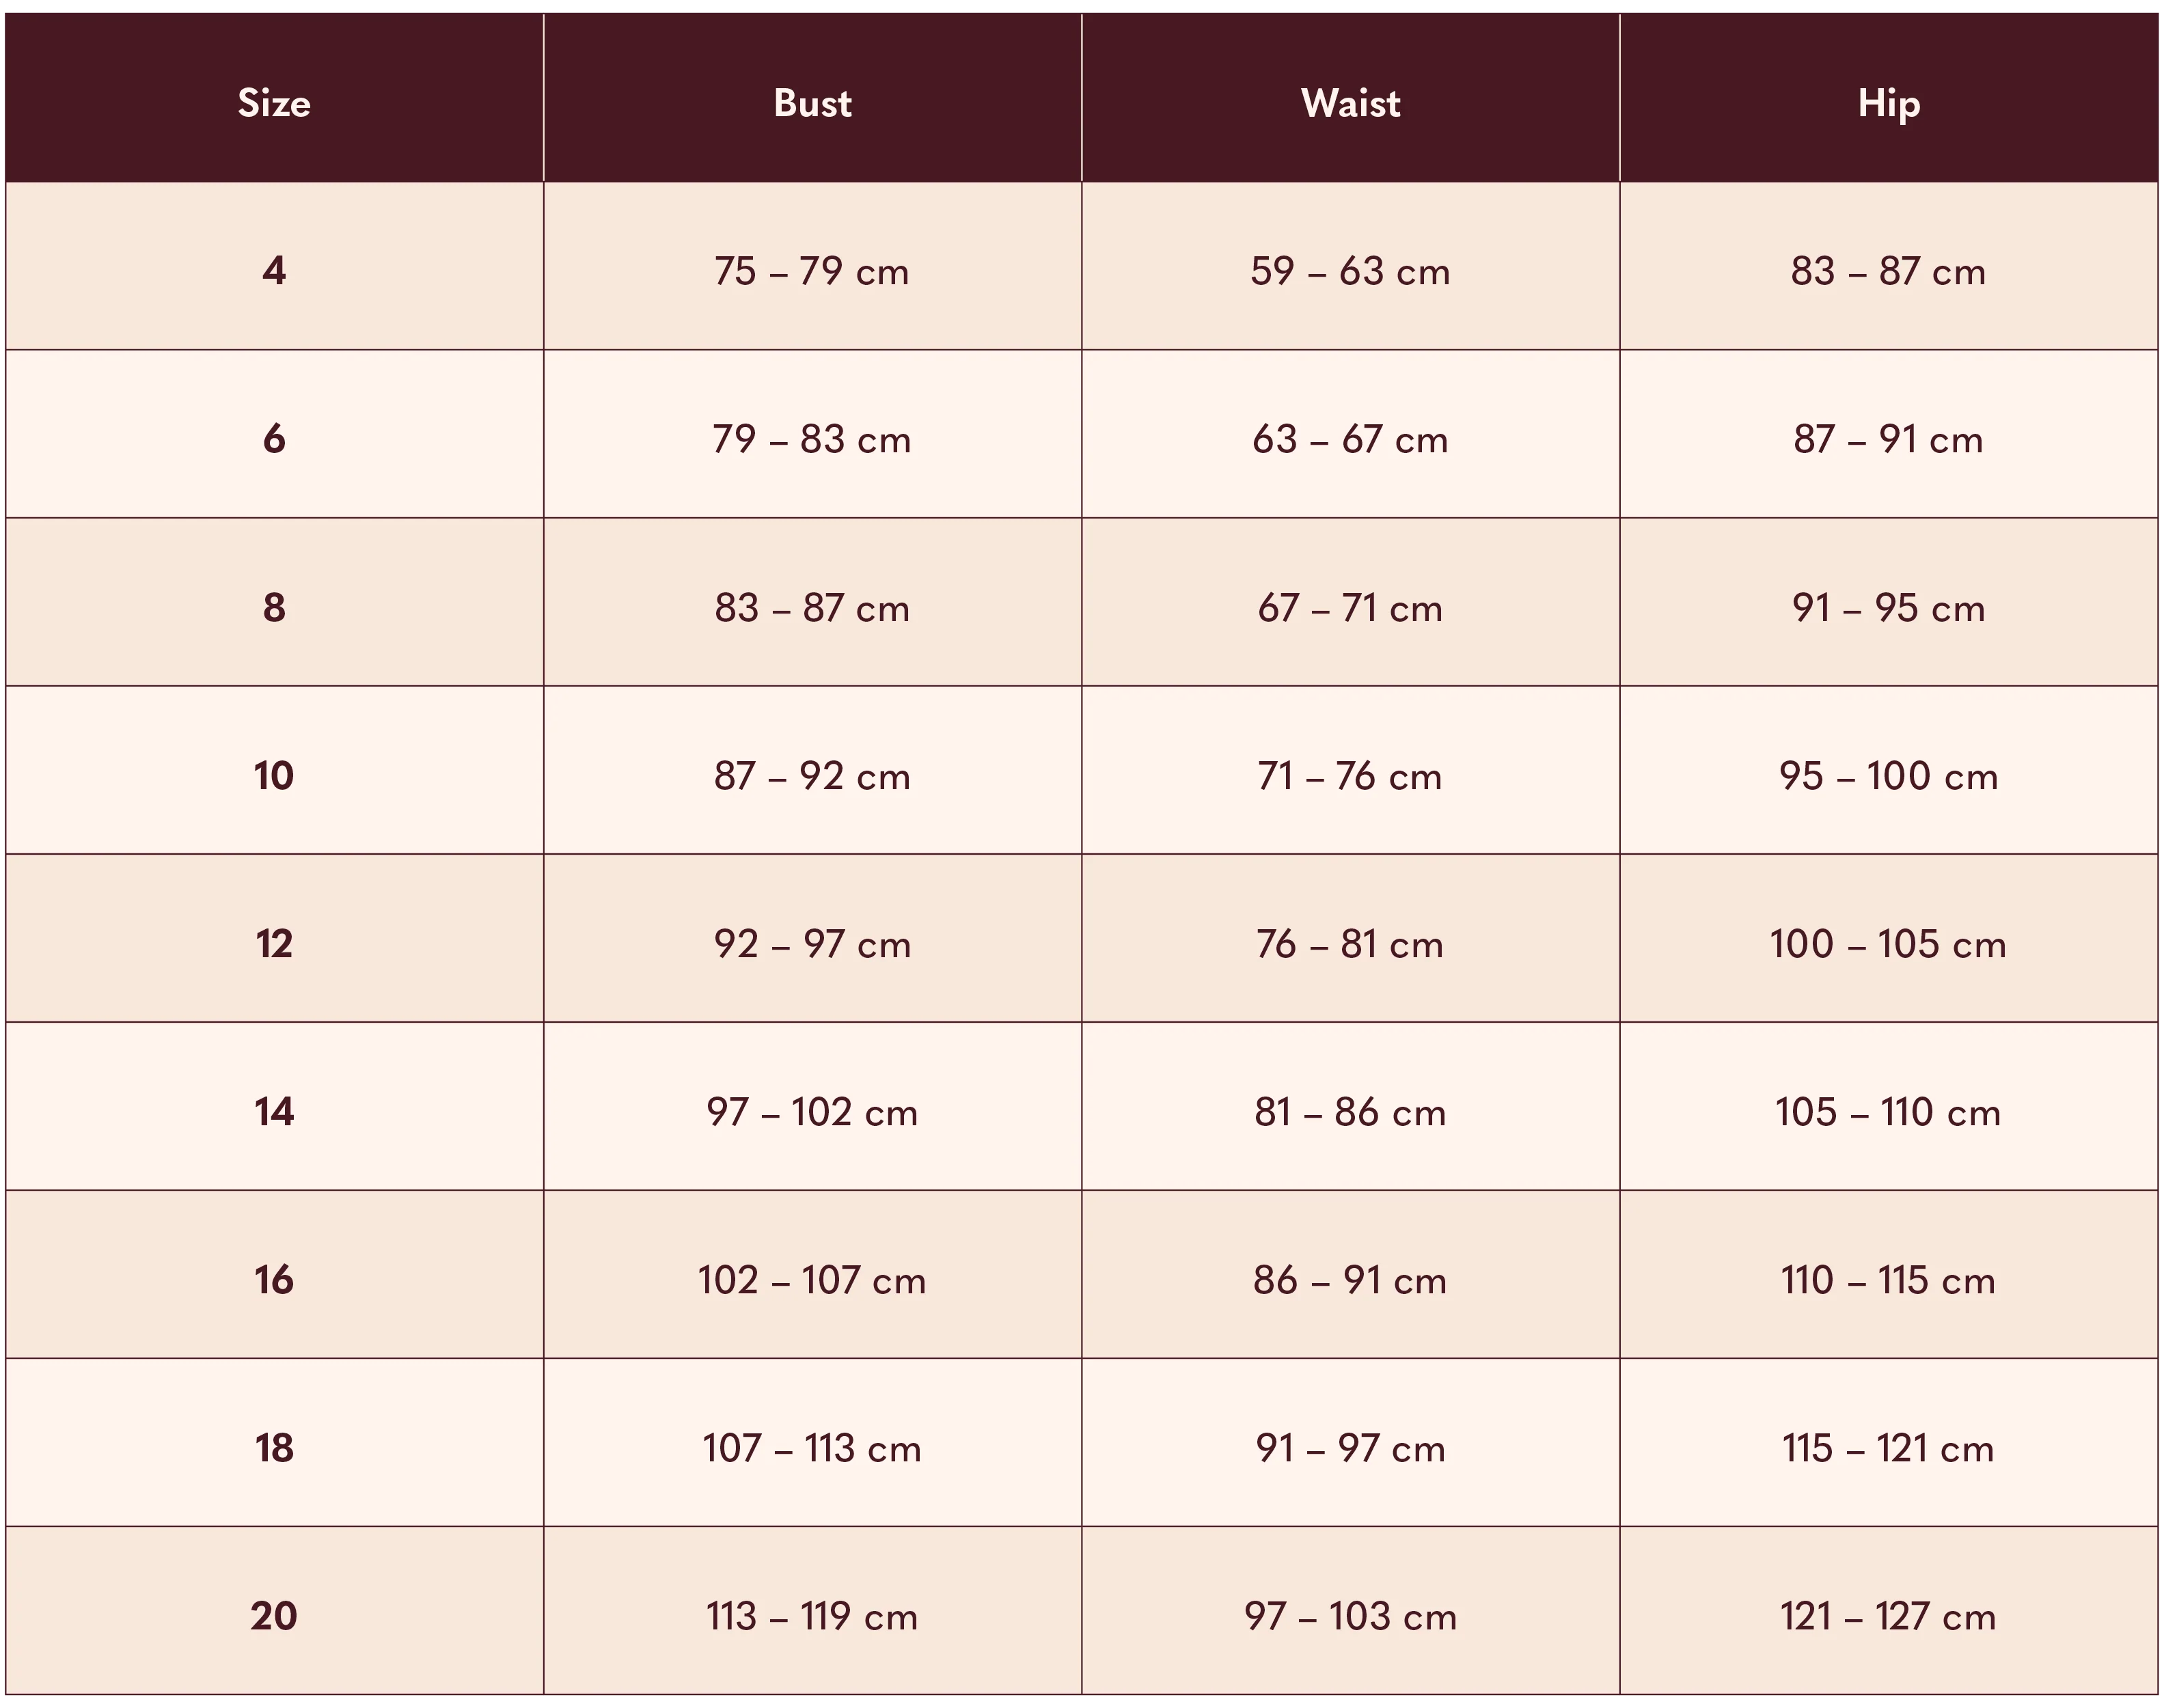Select the size 18 row label
2164x1708 pixels.
pos(274,1448)
